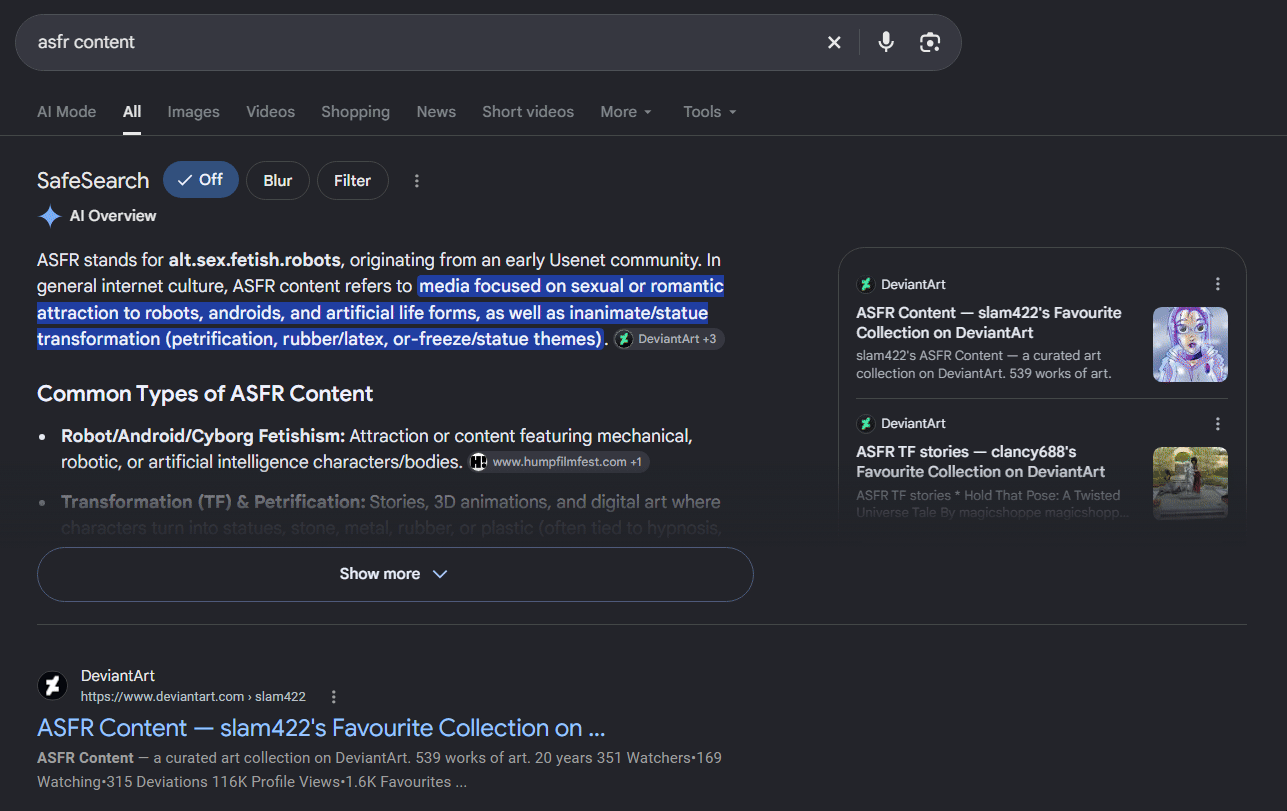Click the AI Overview sparkle icon
Screen dimensions: 1287x811
[x=50, y=216]
